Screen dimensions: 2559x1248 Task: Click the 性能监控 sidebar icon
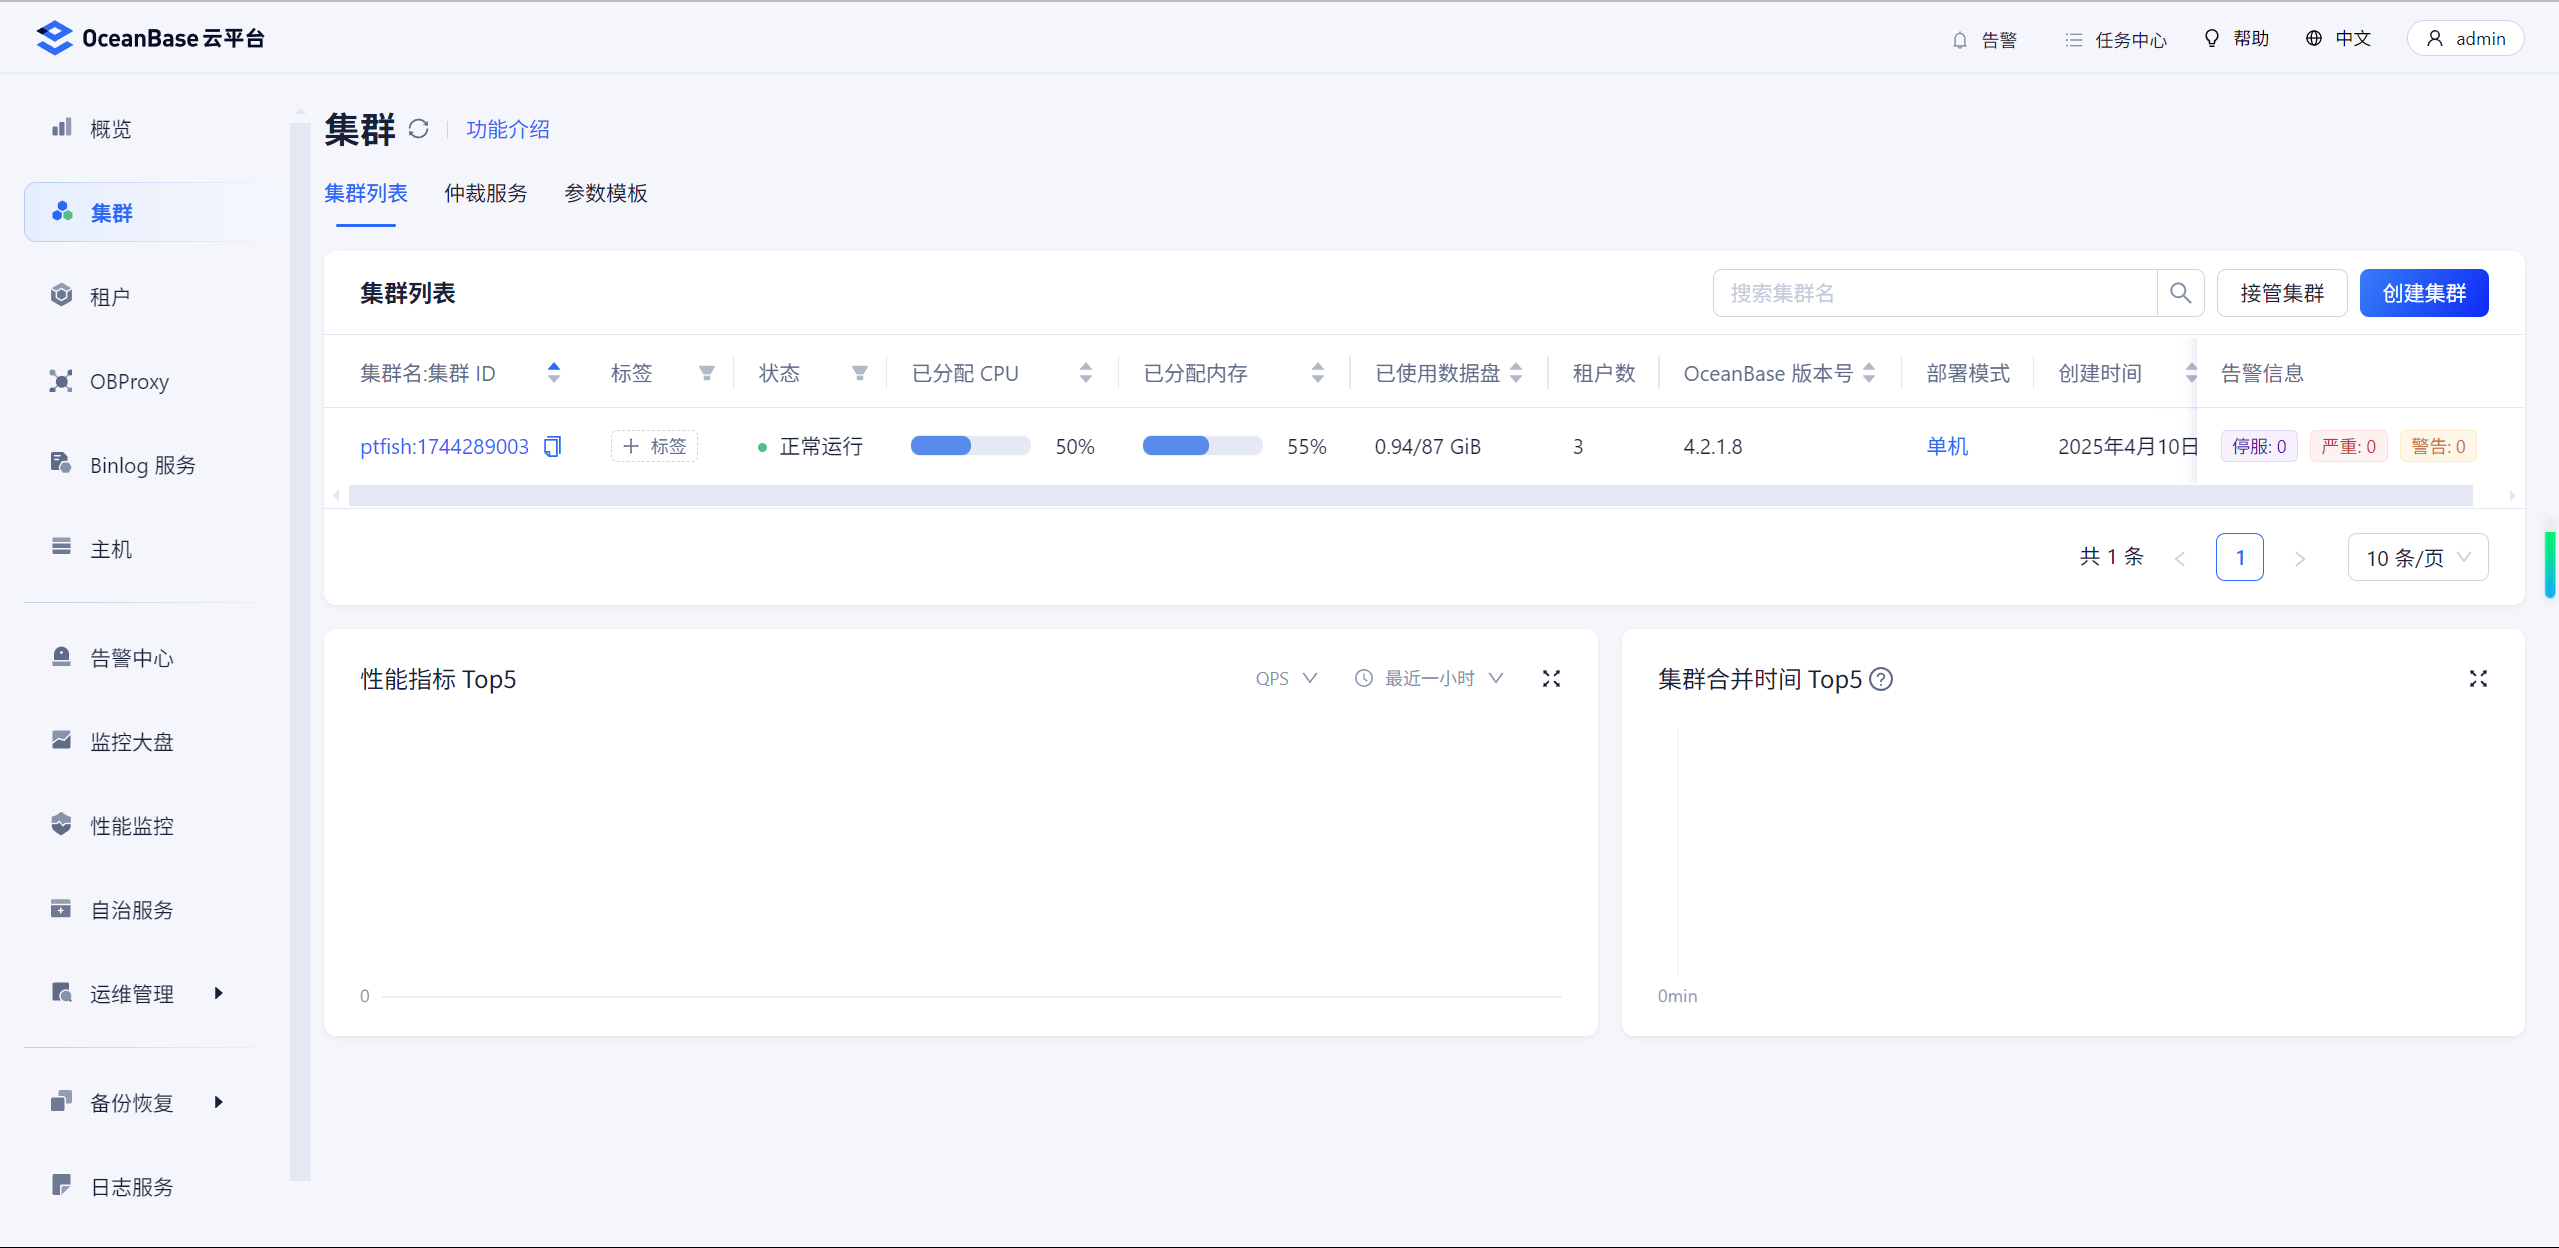(62, 824)
